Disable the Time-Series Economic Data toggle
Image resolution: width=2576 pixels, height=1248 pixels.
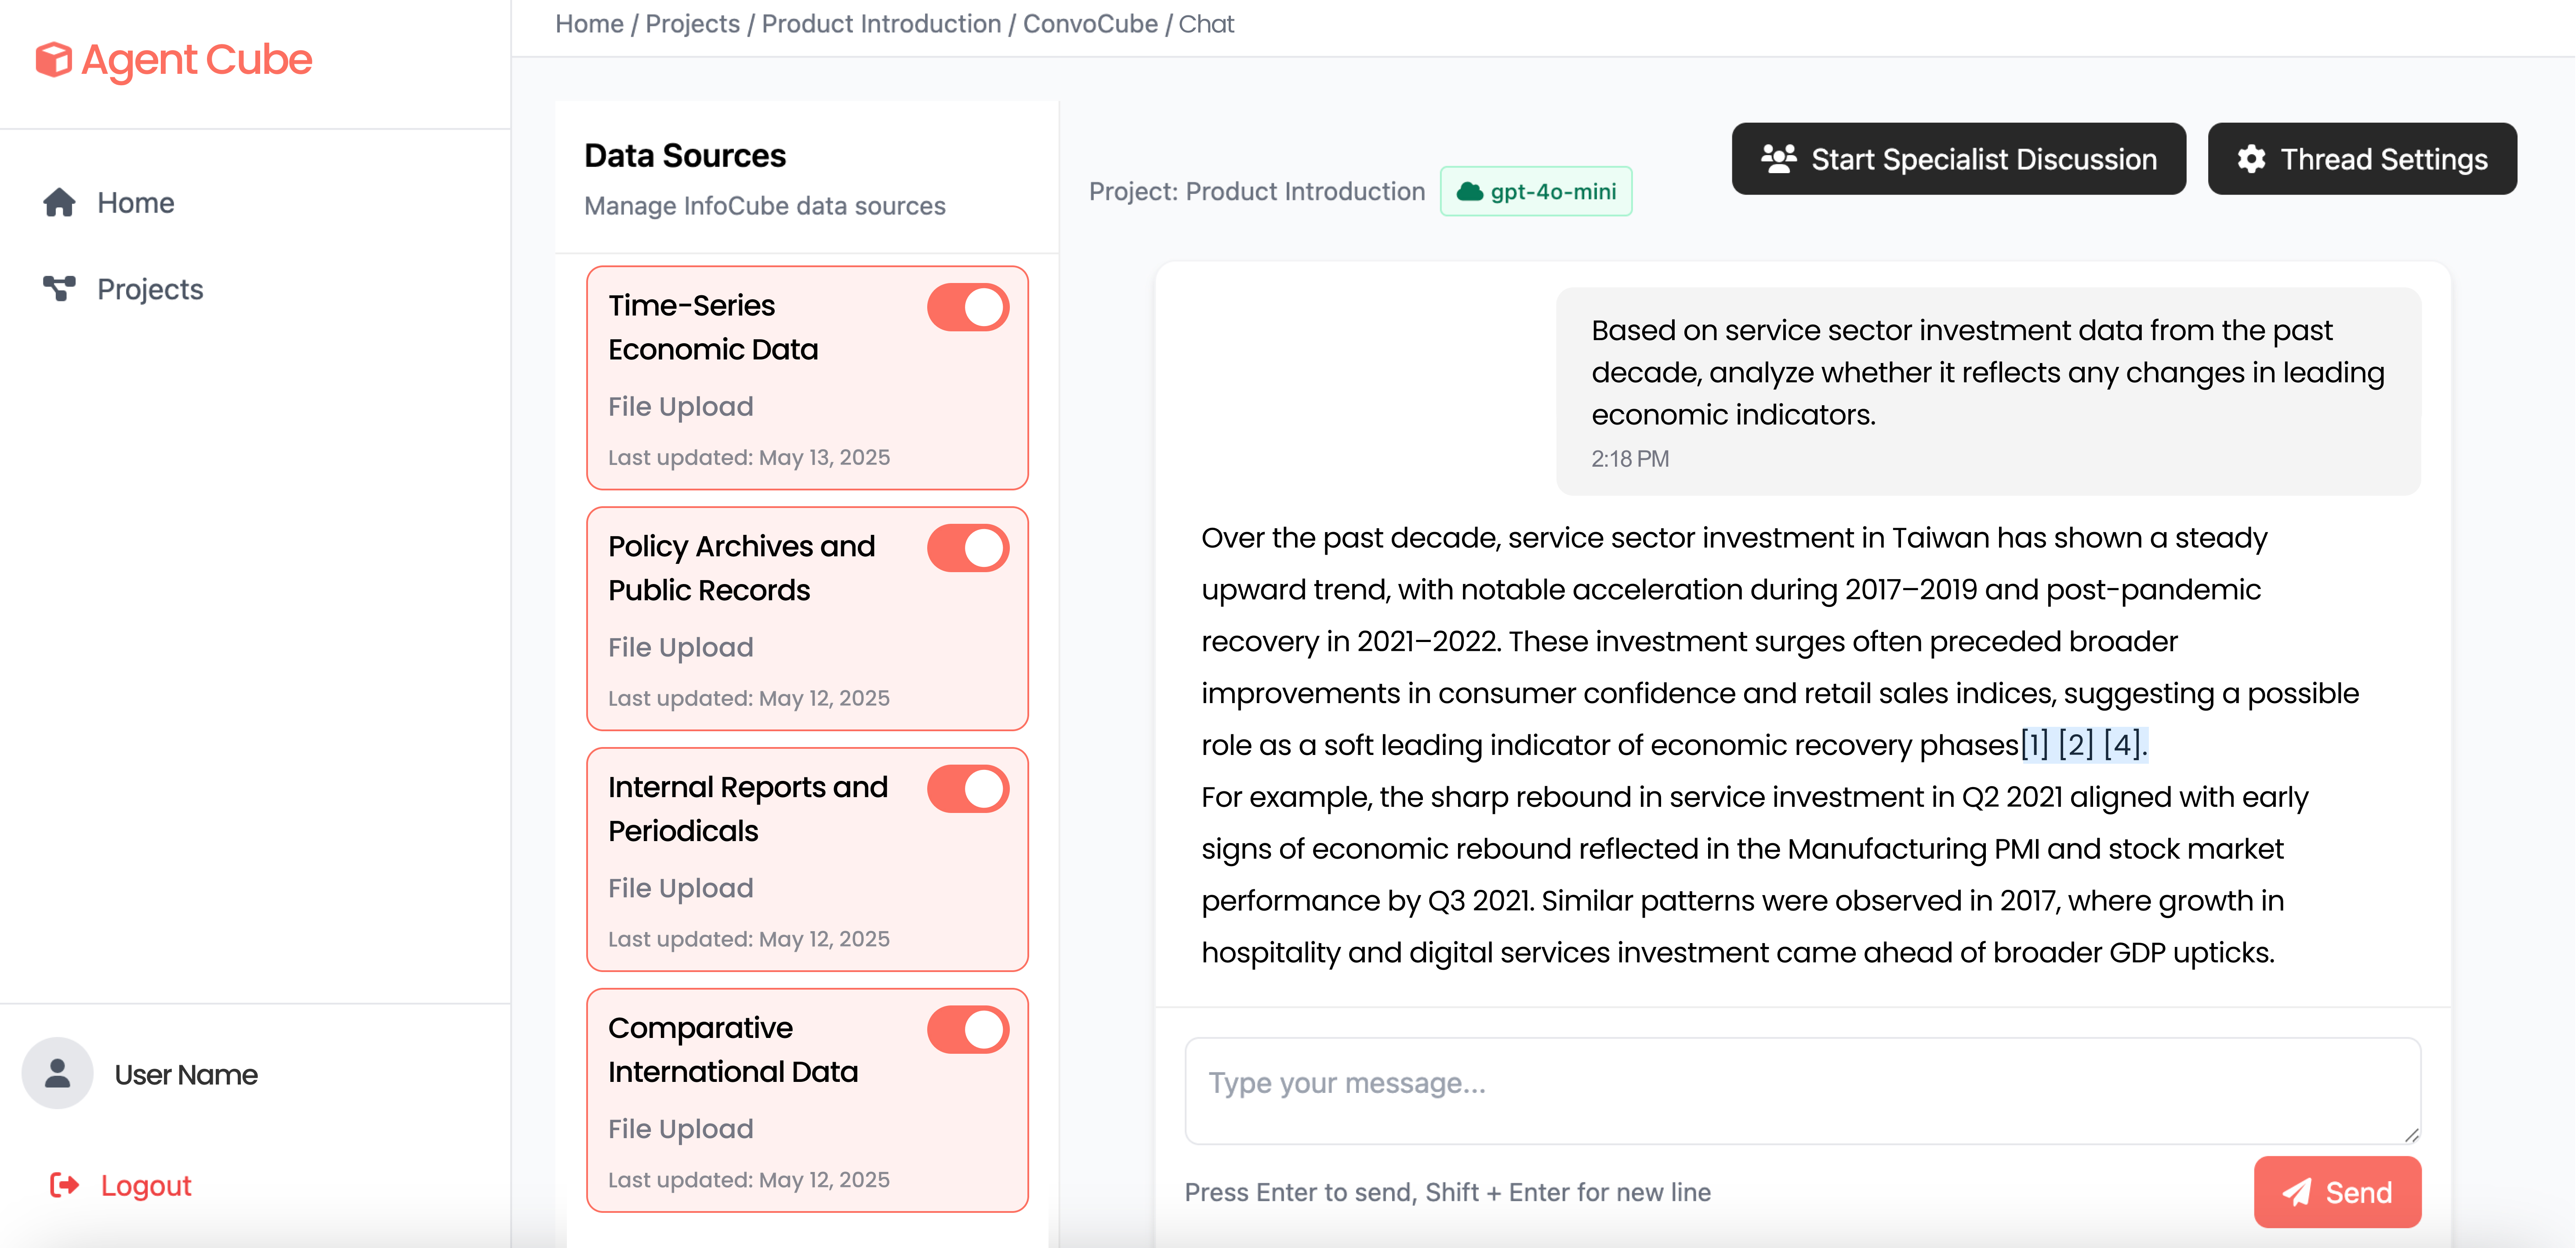[968, 308]
